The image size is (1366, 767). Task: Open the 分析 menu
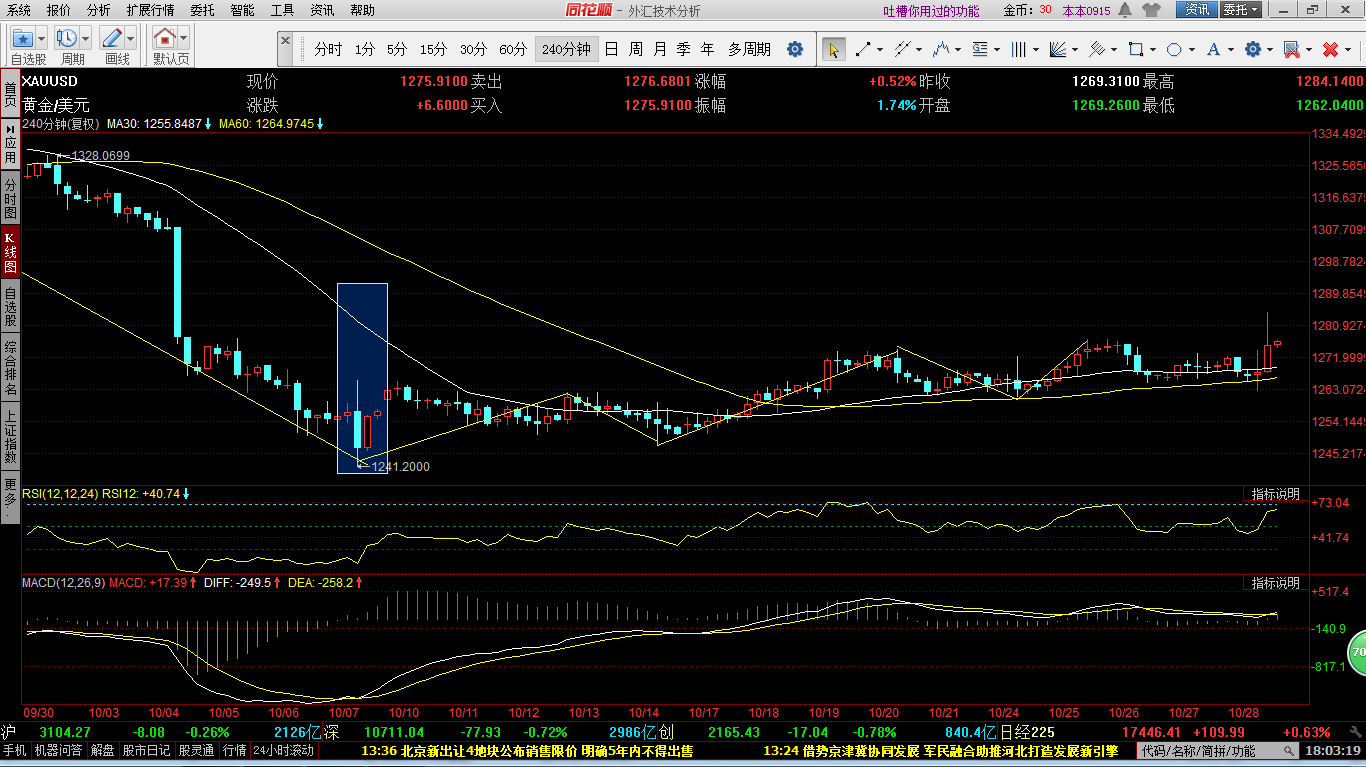click(99, 10)
